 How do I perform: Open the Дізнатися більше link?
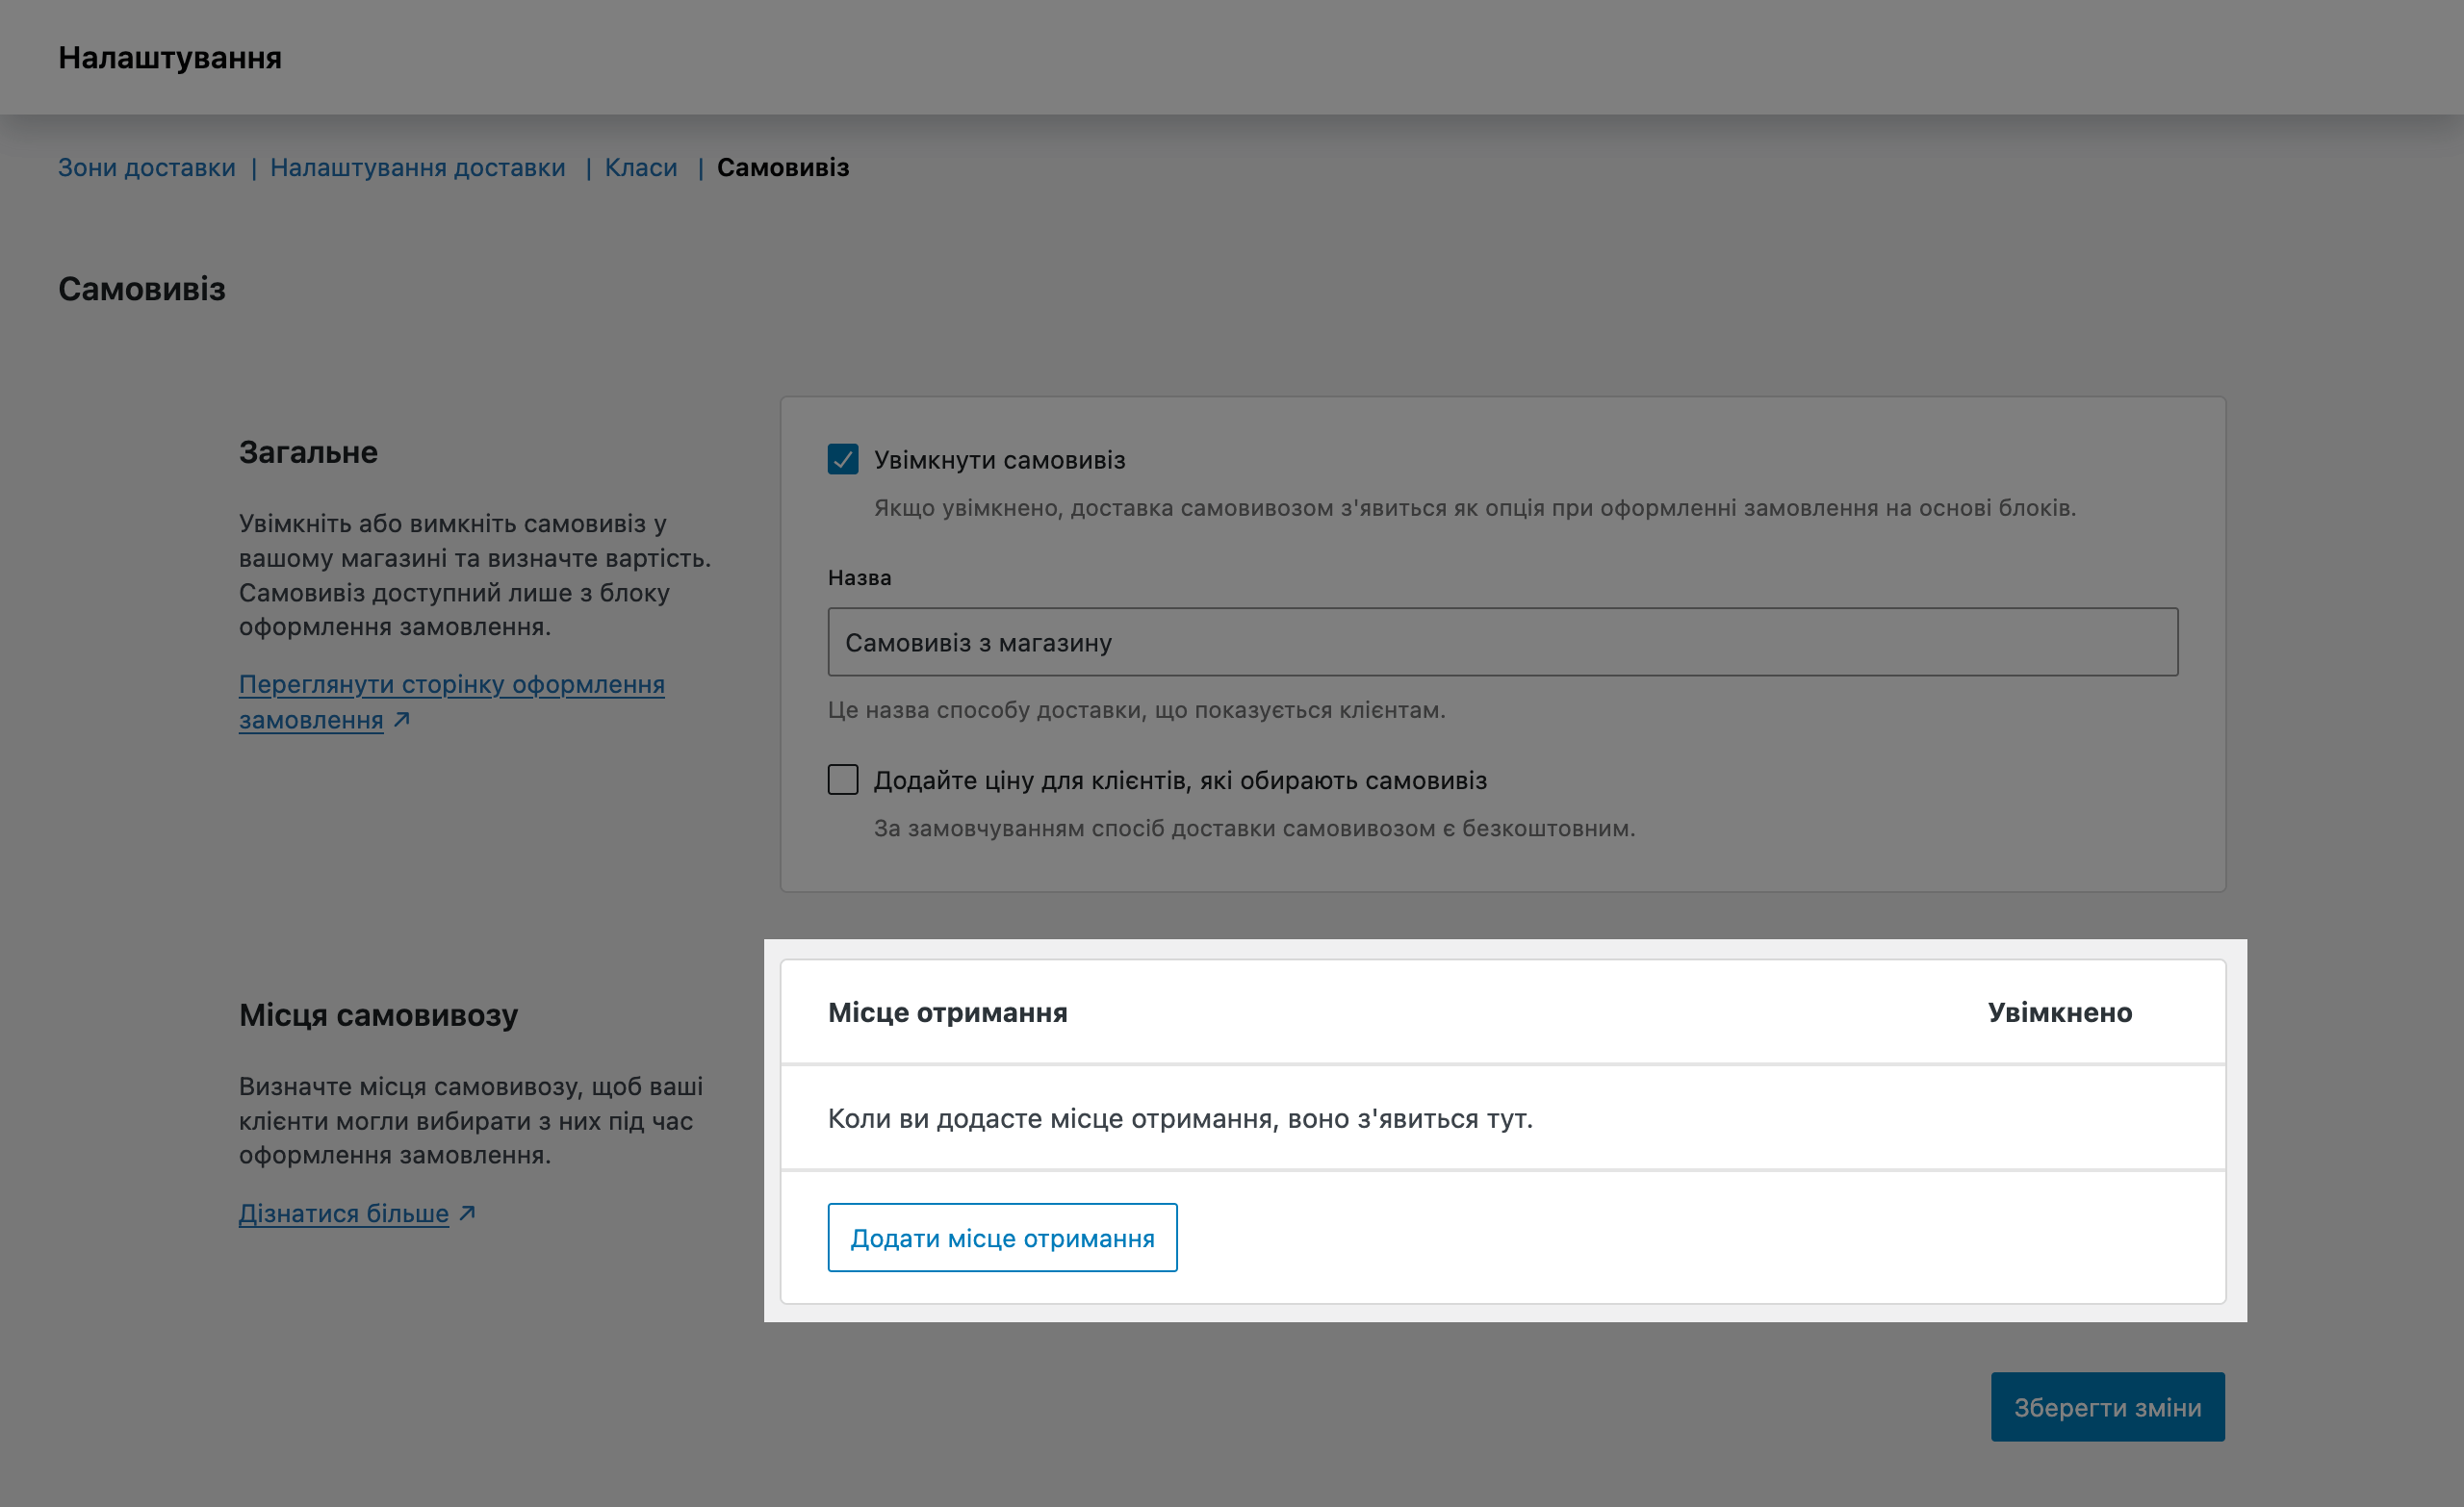coord(344,1213)
